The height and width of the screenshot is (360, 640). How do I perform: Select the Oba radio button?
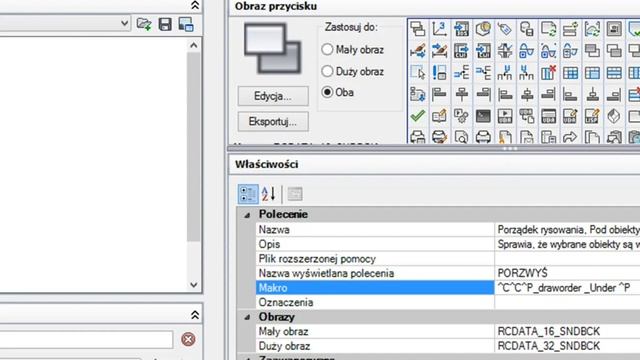327,92
